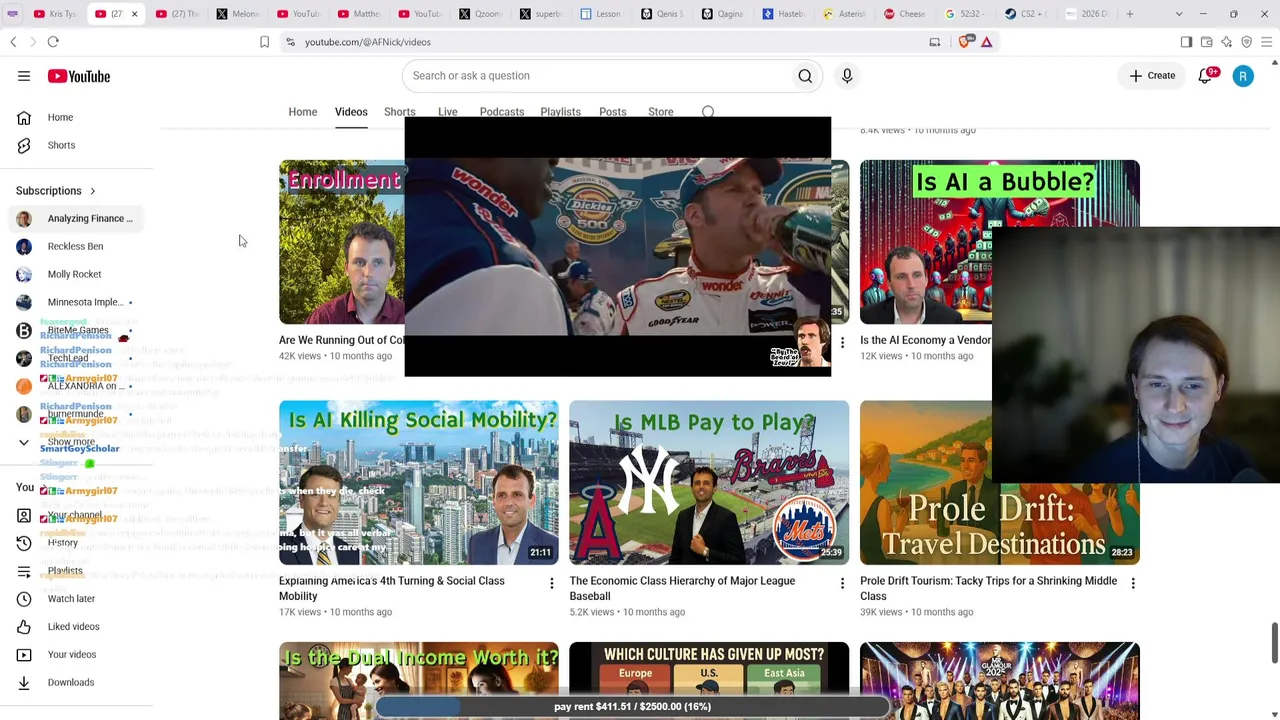
Task: Open 'Prole Drift: Travel Destinations' thumbnail
Action: click(x=1000, y=483)
